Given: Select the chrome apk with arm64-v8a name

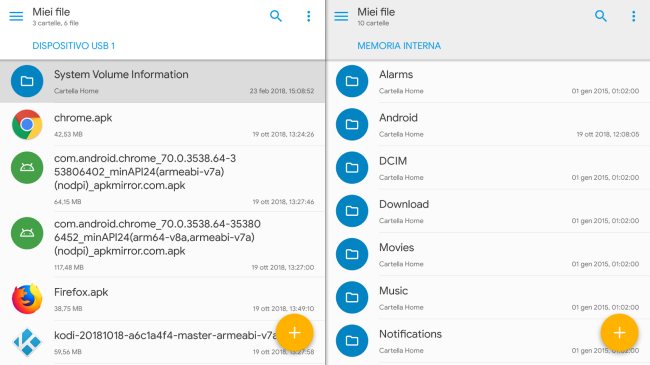Looking at the screenshot, I should [x=158, y=237].
